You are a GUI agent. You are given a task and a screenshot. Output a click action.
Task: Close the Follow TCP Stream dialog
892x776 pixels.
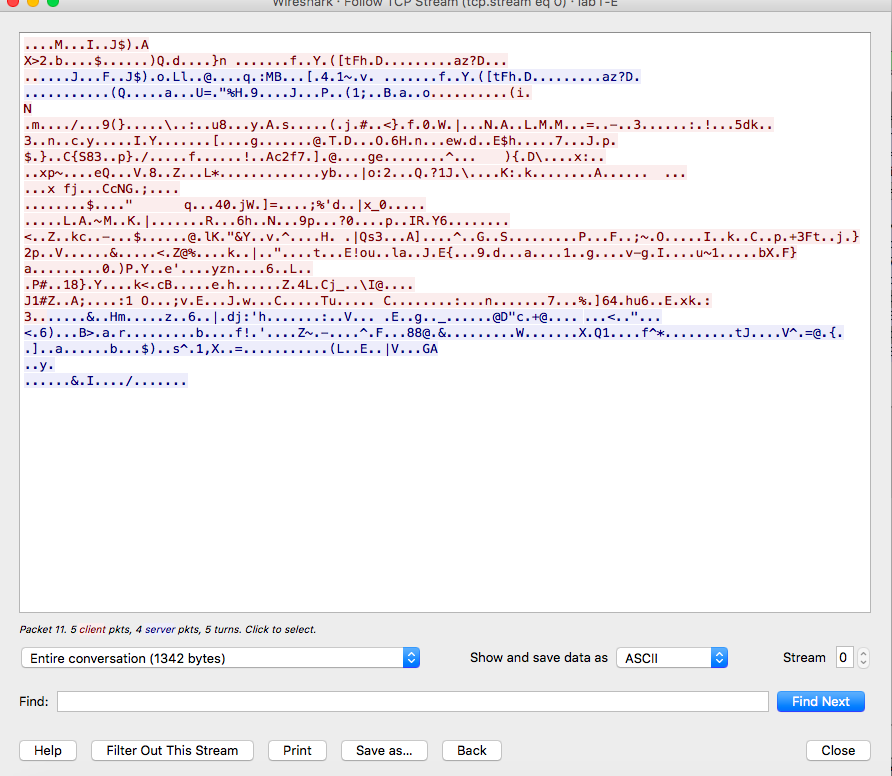[838, 750]
